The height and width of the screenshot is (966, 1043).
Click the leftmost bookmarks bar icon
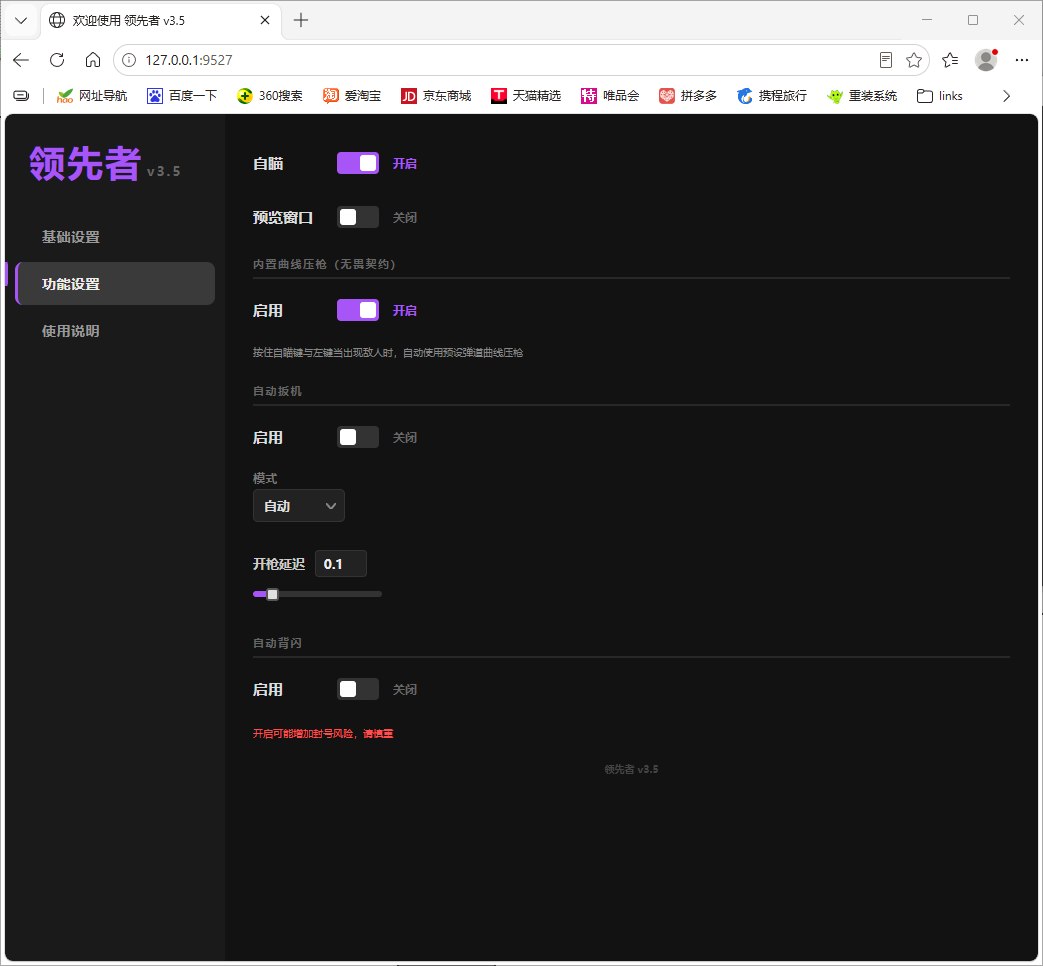21,96
